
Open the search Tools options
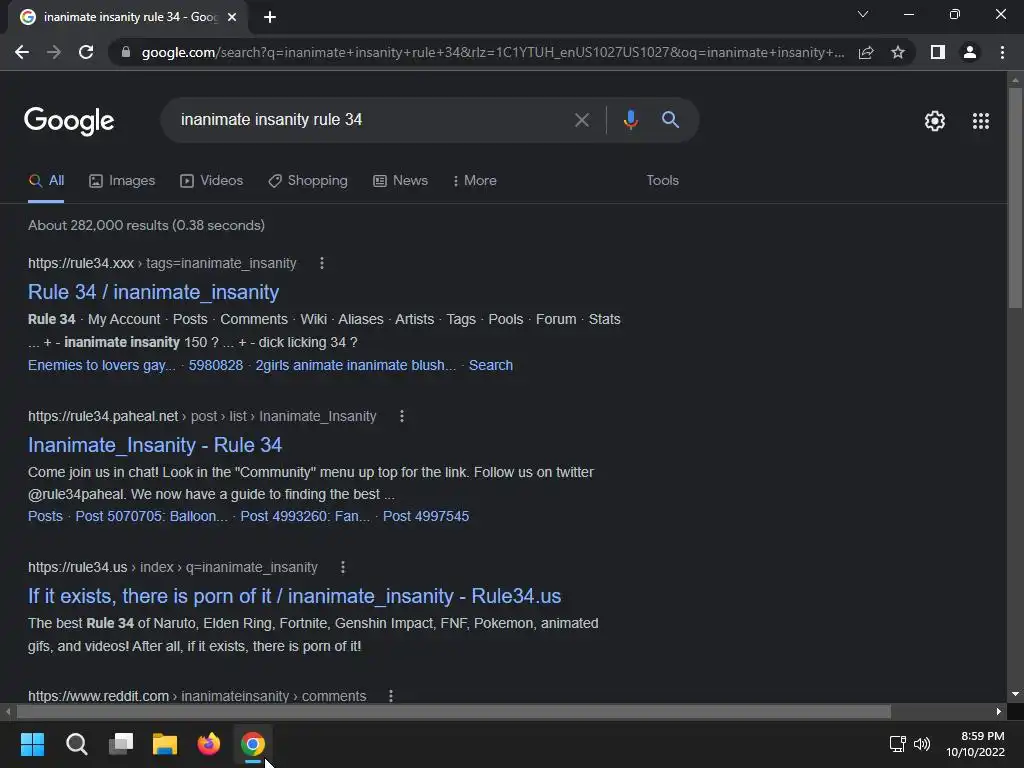662,180
